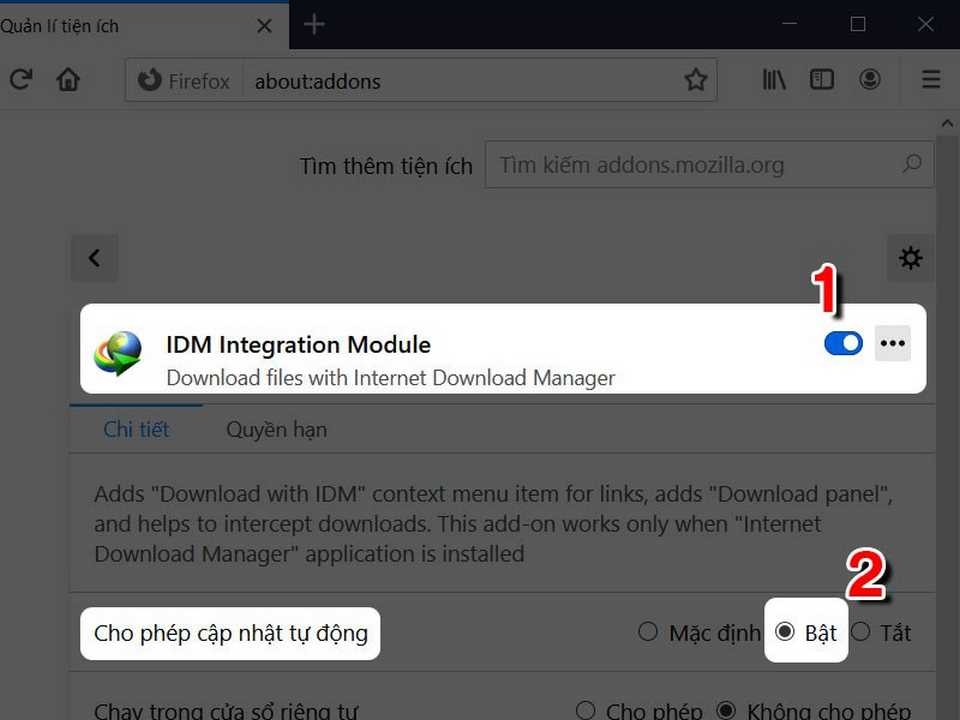This screenshot has width=960, height=720.
Task: Minimize the Firefox window
Action: [x=790, y=24]
